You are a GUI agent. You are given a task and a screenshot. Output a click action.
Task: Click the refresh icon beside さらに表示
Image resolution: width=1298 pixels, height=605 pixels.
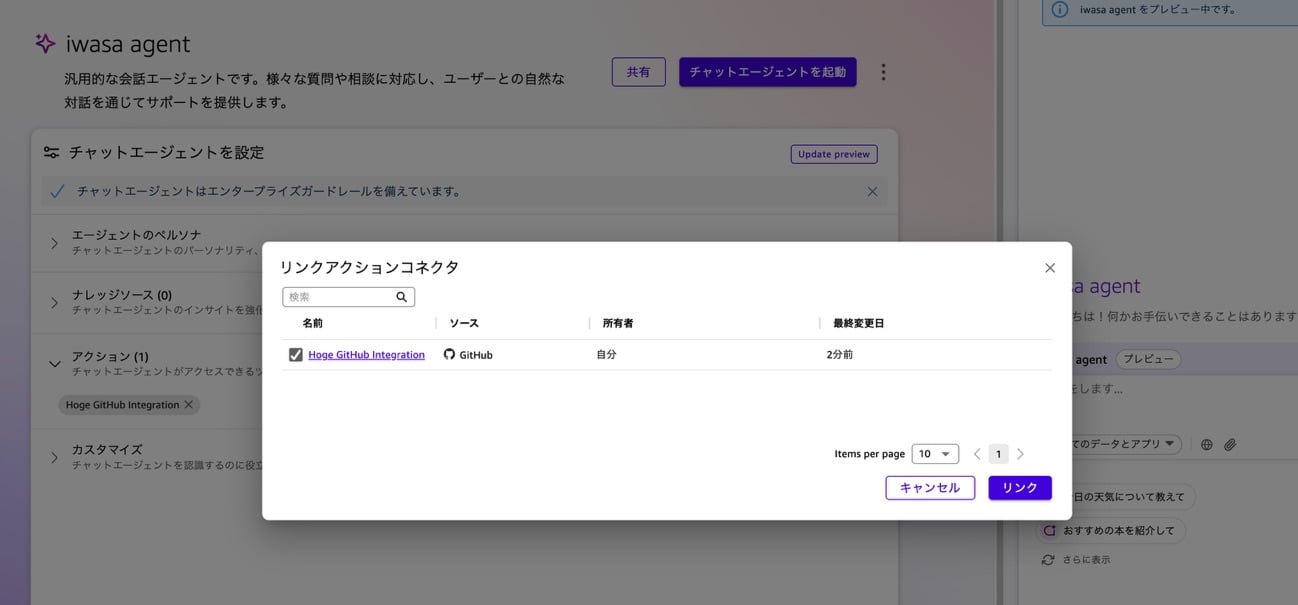(x=1047, y=560)
